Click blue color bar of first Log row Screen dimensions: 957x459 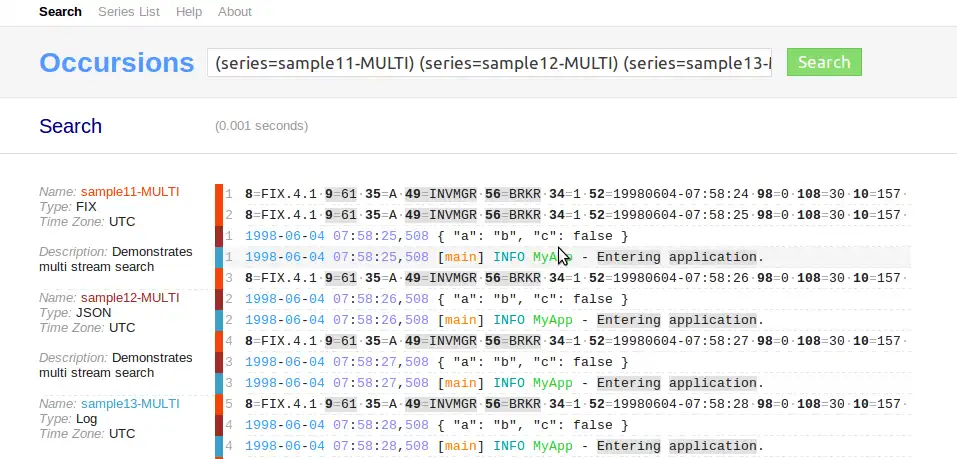click(x=219, y=257)
